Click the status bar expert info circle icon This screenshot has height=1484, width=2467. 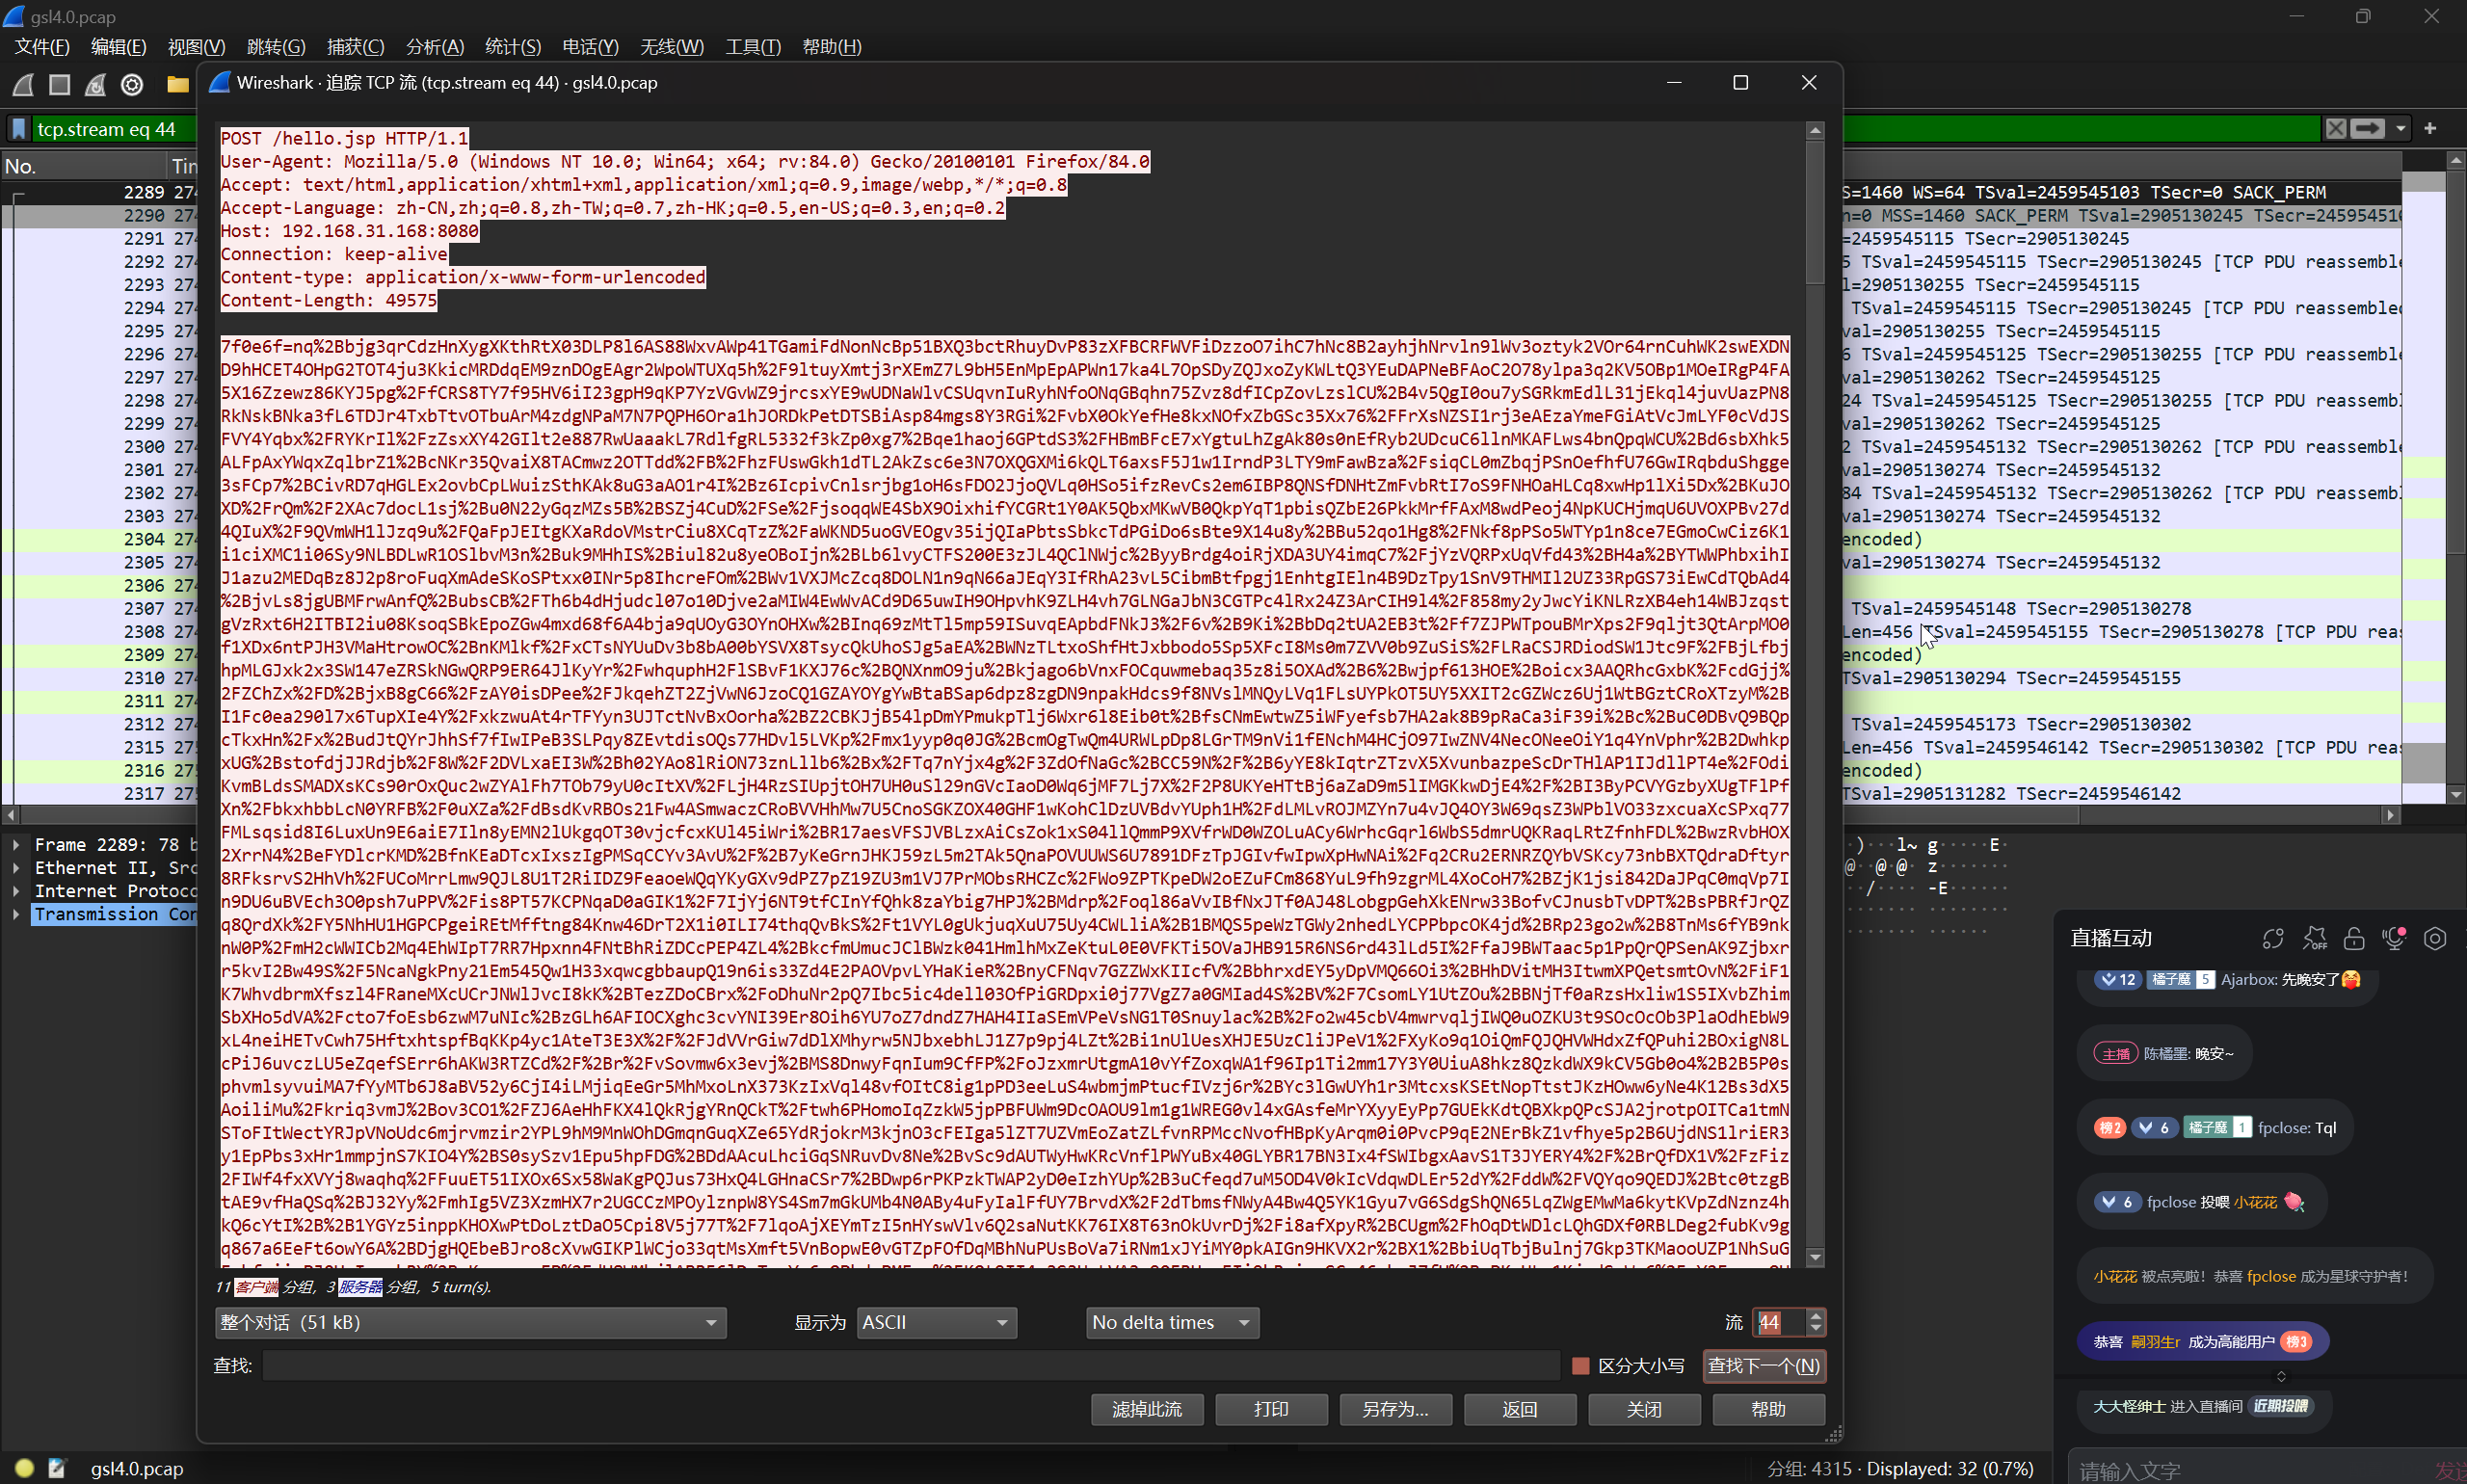point(25,1468)
